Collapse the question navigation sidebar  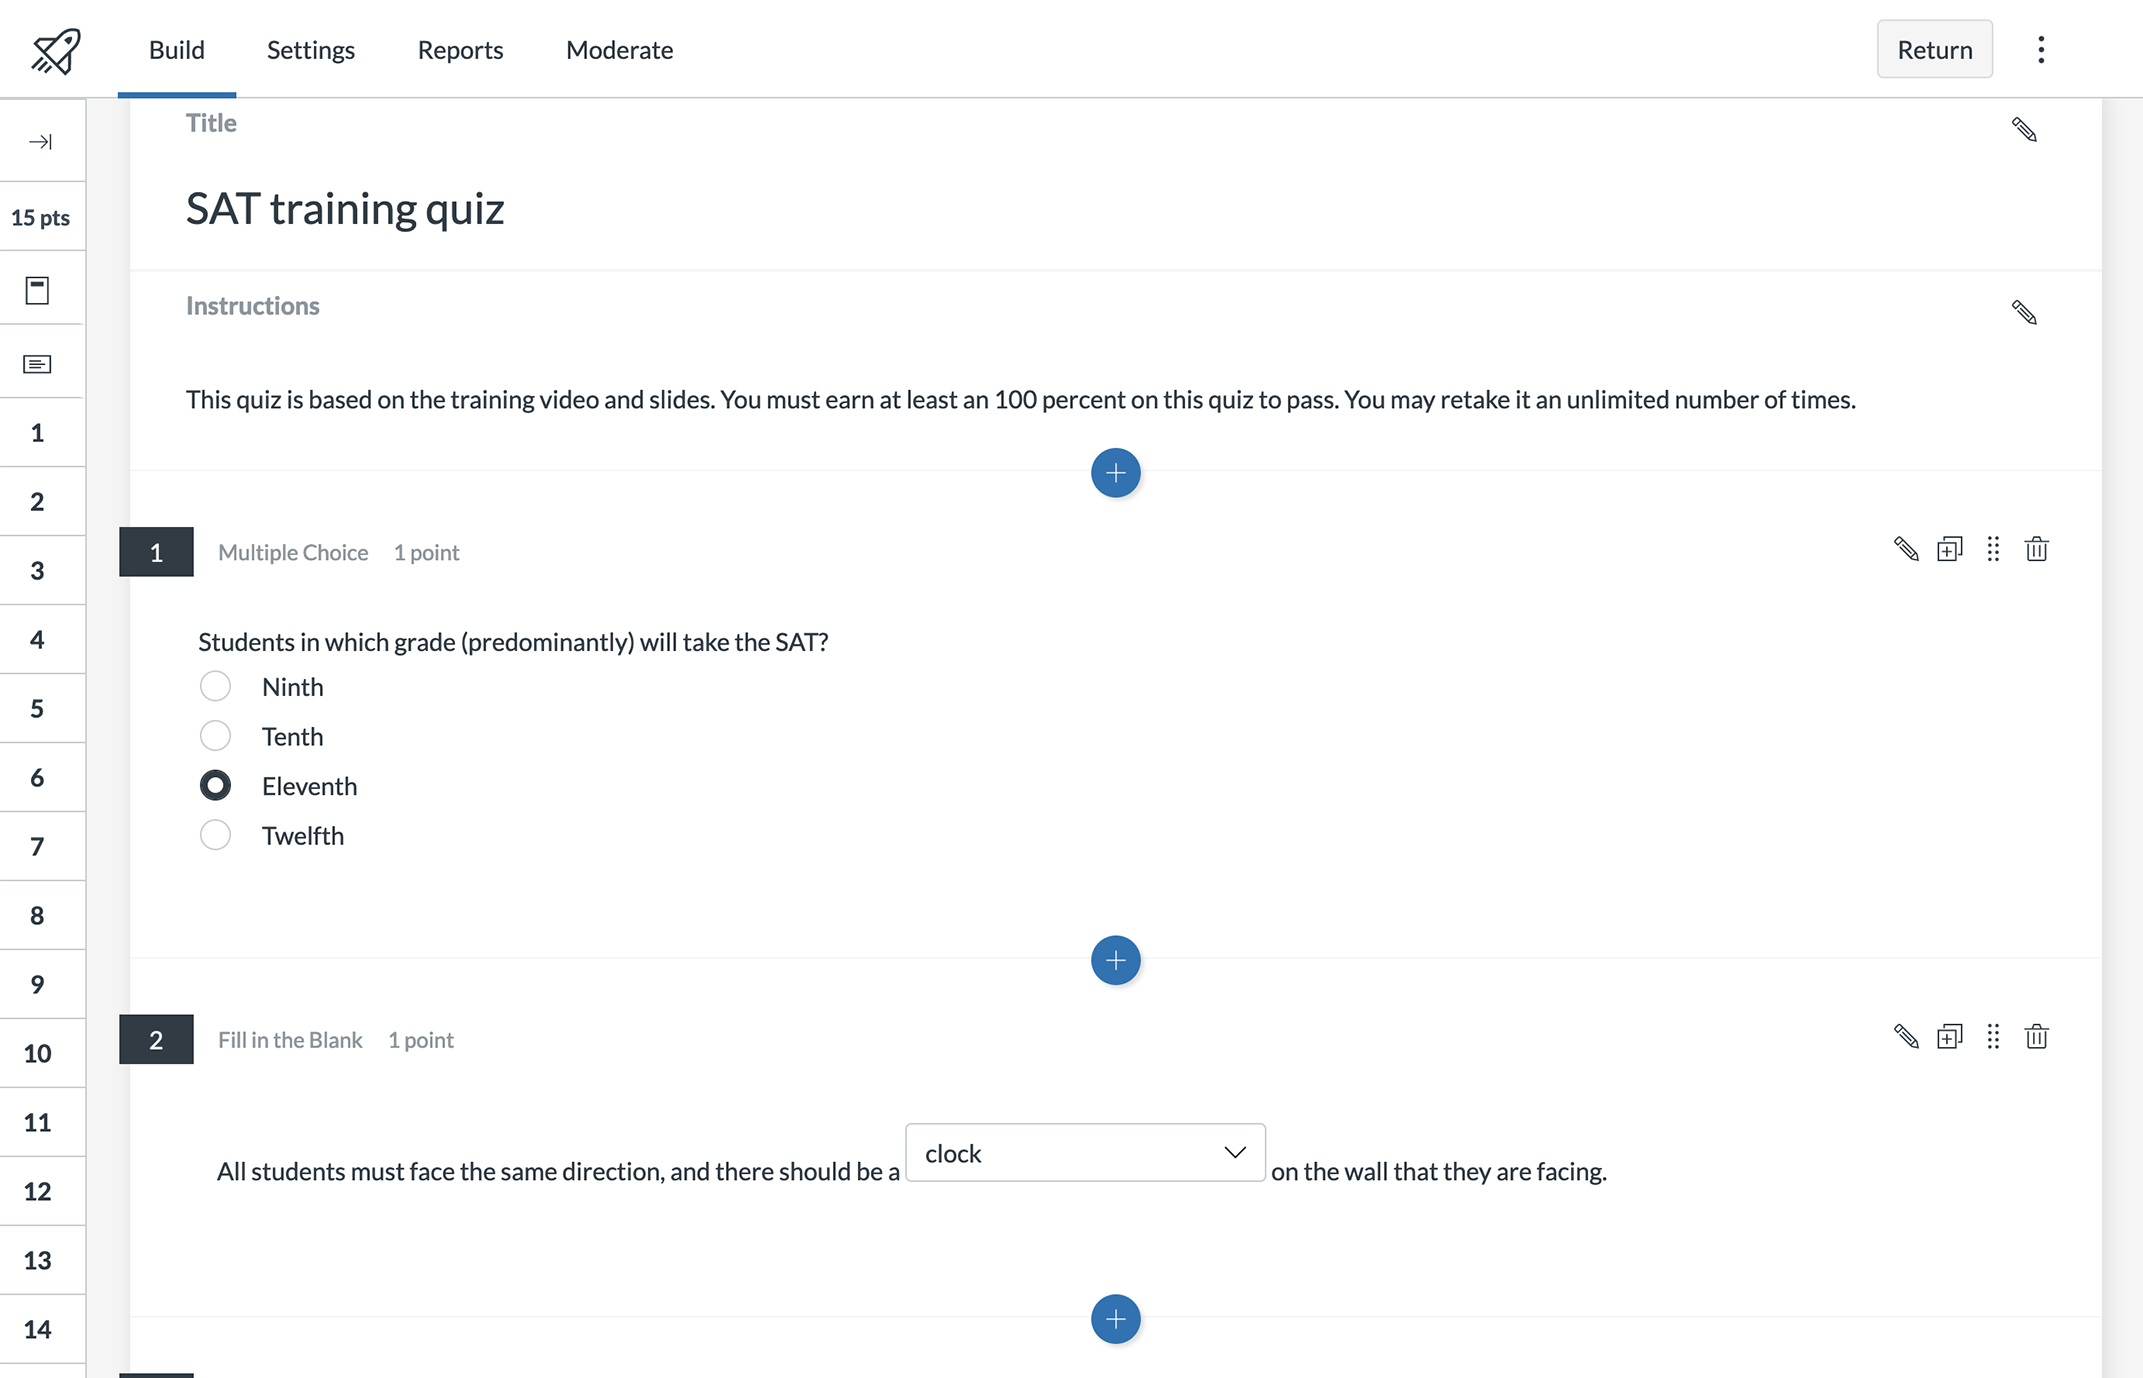41,141
